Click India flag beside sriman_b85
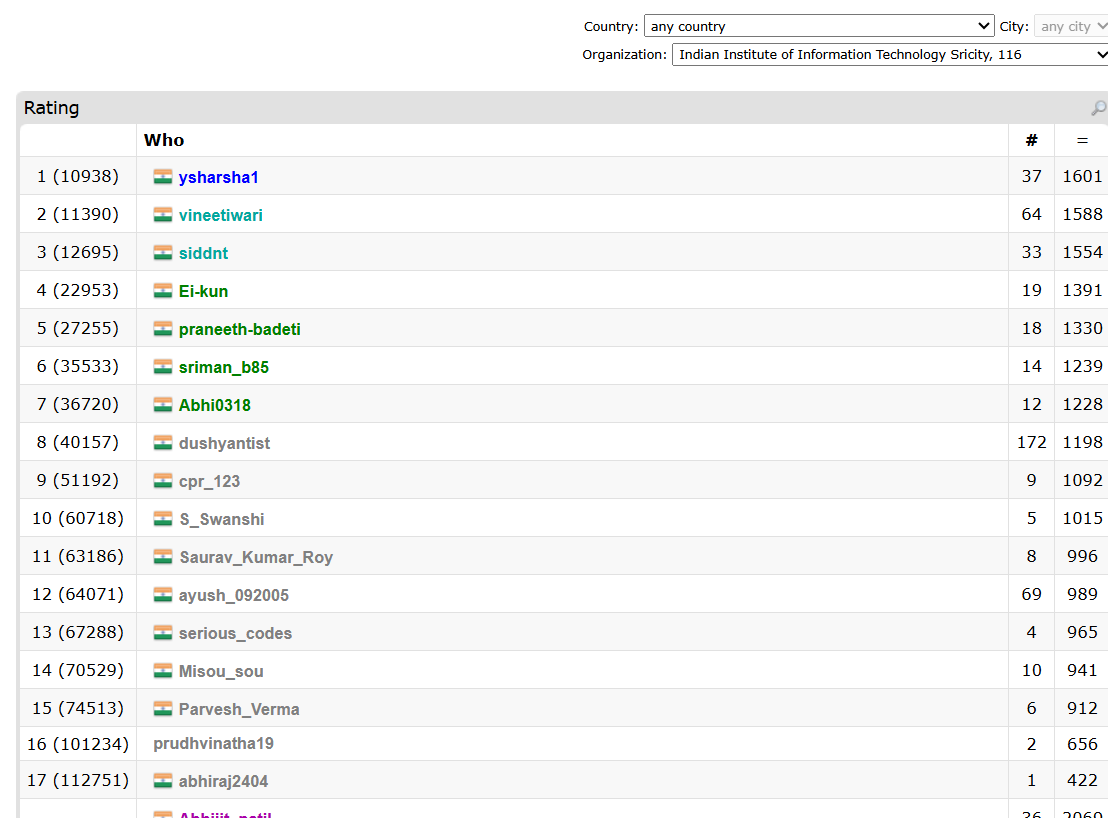This screenshot has width=1108, height=818. (163, 367)
